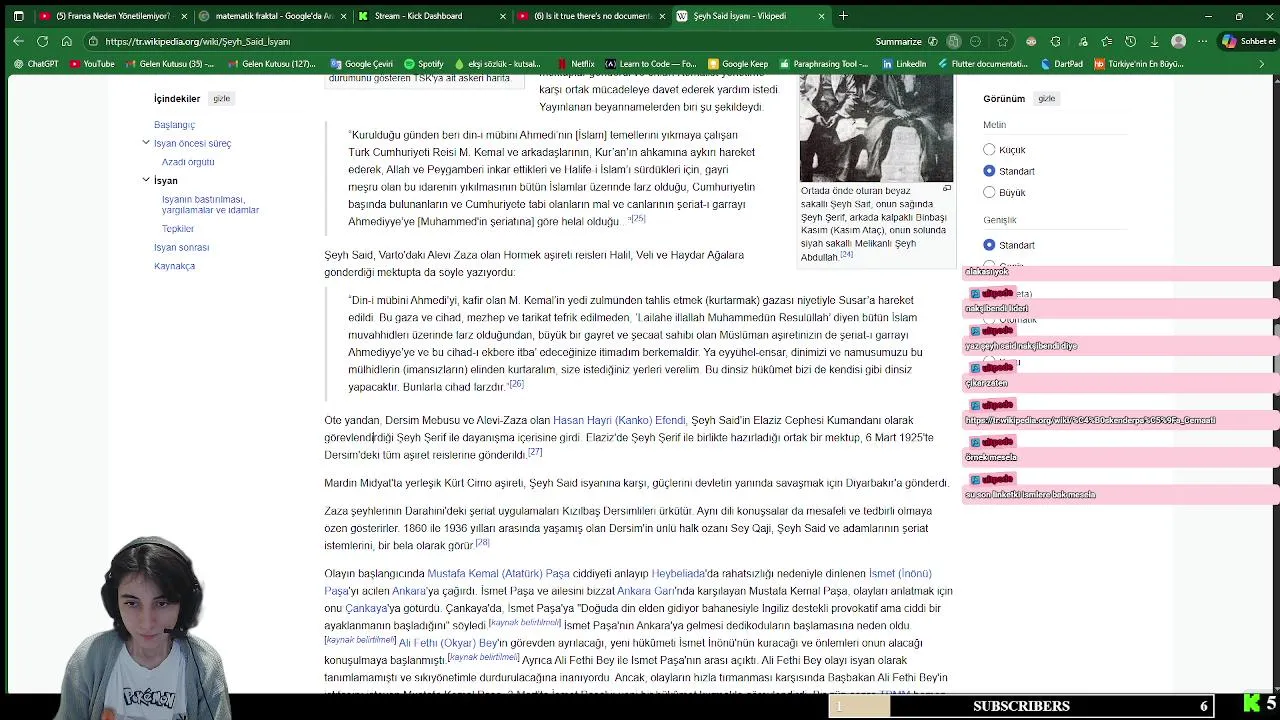Open footnote reference [27]

[x=535, y=452]
